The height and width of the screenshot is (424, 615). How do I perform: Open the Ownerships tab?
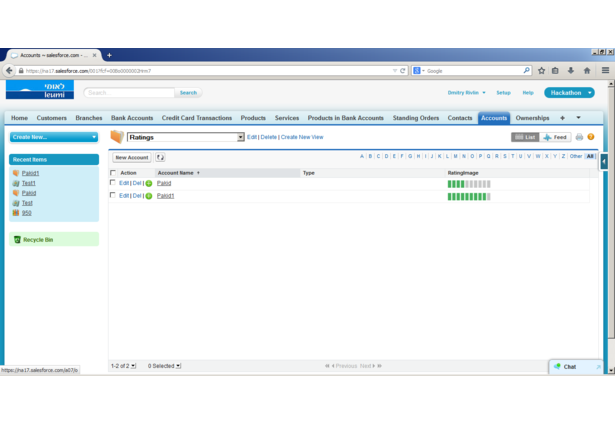[x=532, y=118]
